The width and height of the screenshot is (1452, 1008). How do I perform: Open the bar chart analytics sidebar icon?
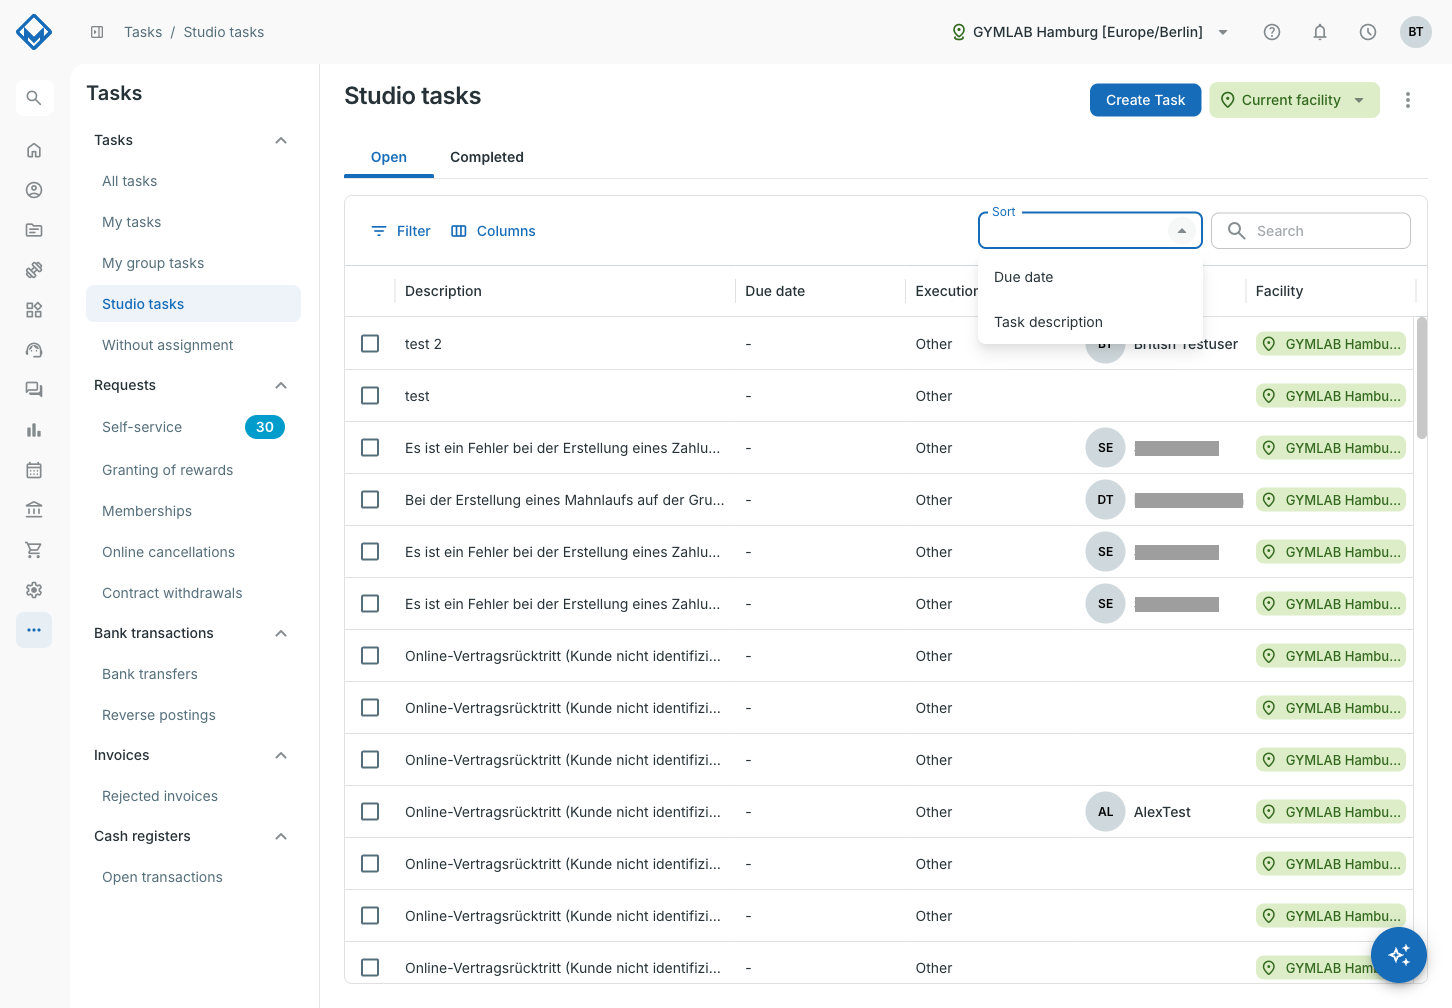(x=34, y=430)
